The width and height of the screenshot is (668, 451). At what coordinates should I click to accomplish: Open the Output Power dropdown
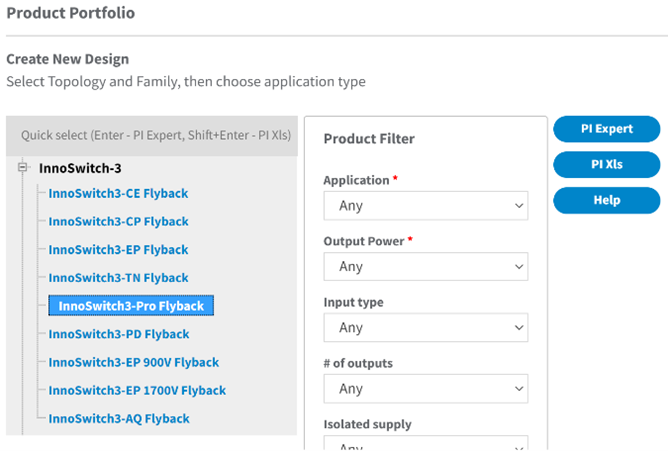(426, 267)
